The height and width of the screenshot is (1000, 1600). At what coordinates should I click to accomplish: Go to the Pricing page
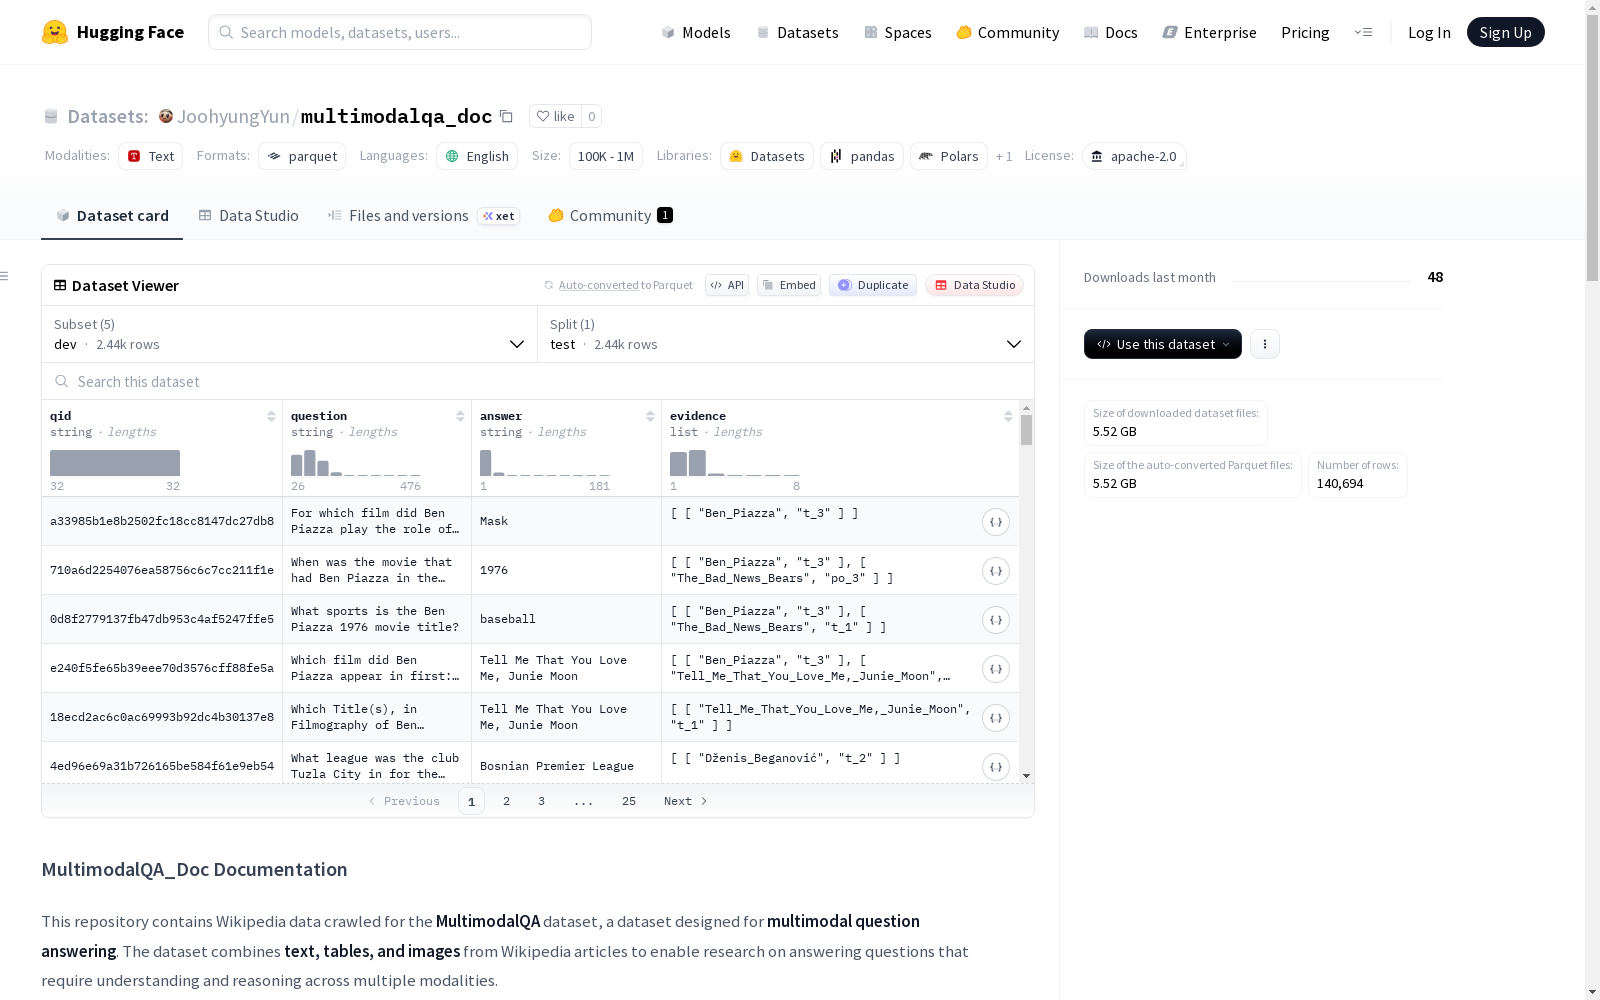pyautogui.click(x=1305, y=32)
